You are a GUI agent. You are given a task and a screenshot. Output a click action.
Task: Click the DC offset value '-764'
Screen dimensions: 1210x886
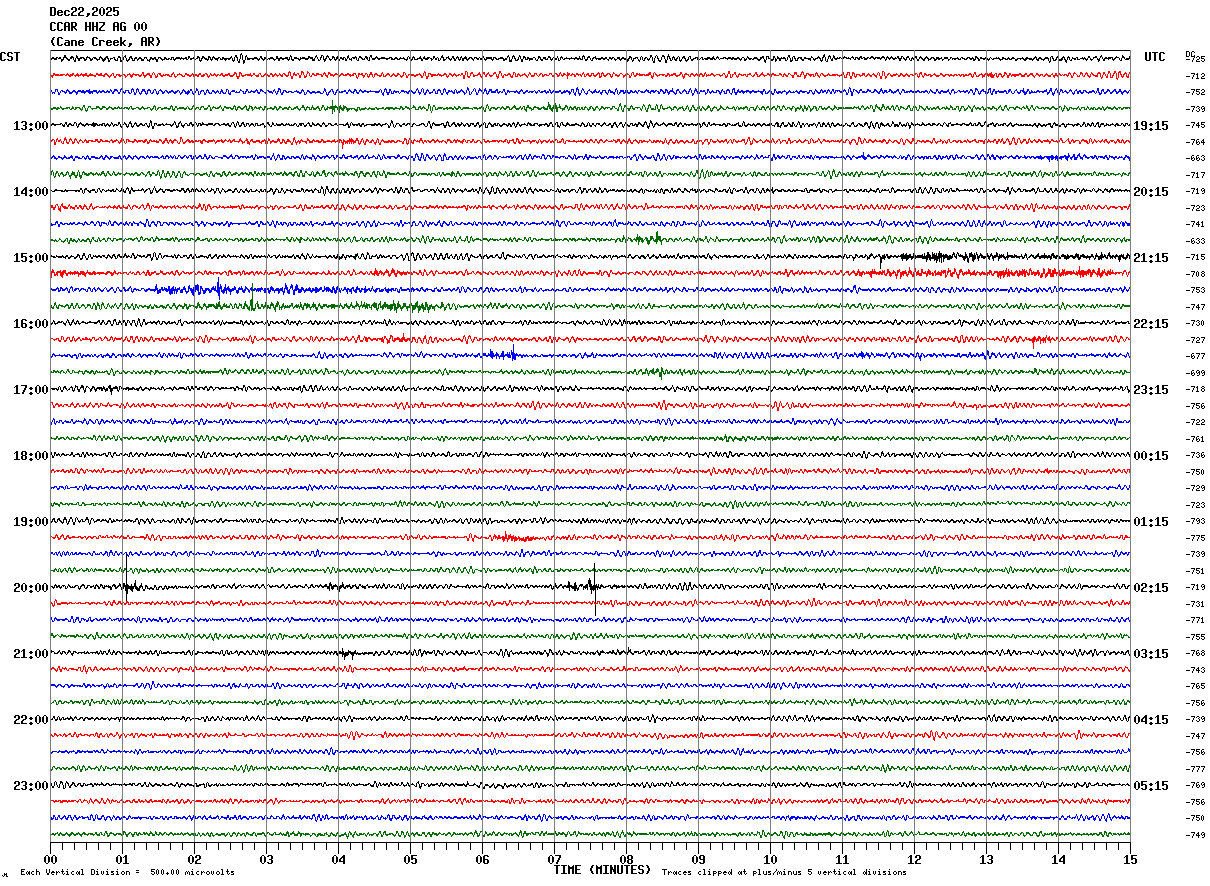(x=1195, y=142)
